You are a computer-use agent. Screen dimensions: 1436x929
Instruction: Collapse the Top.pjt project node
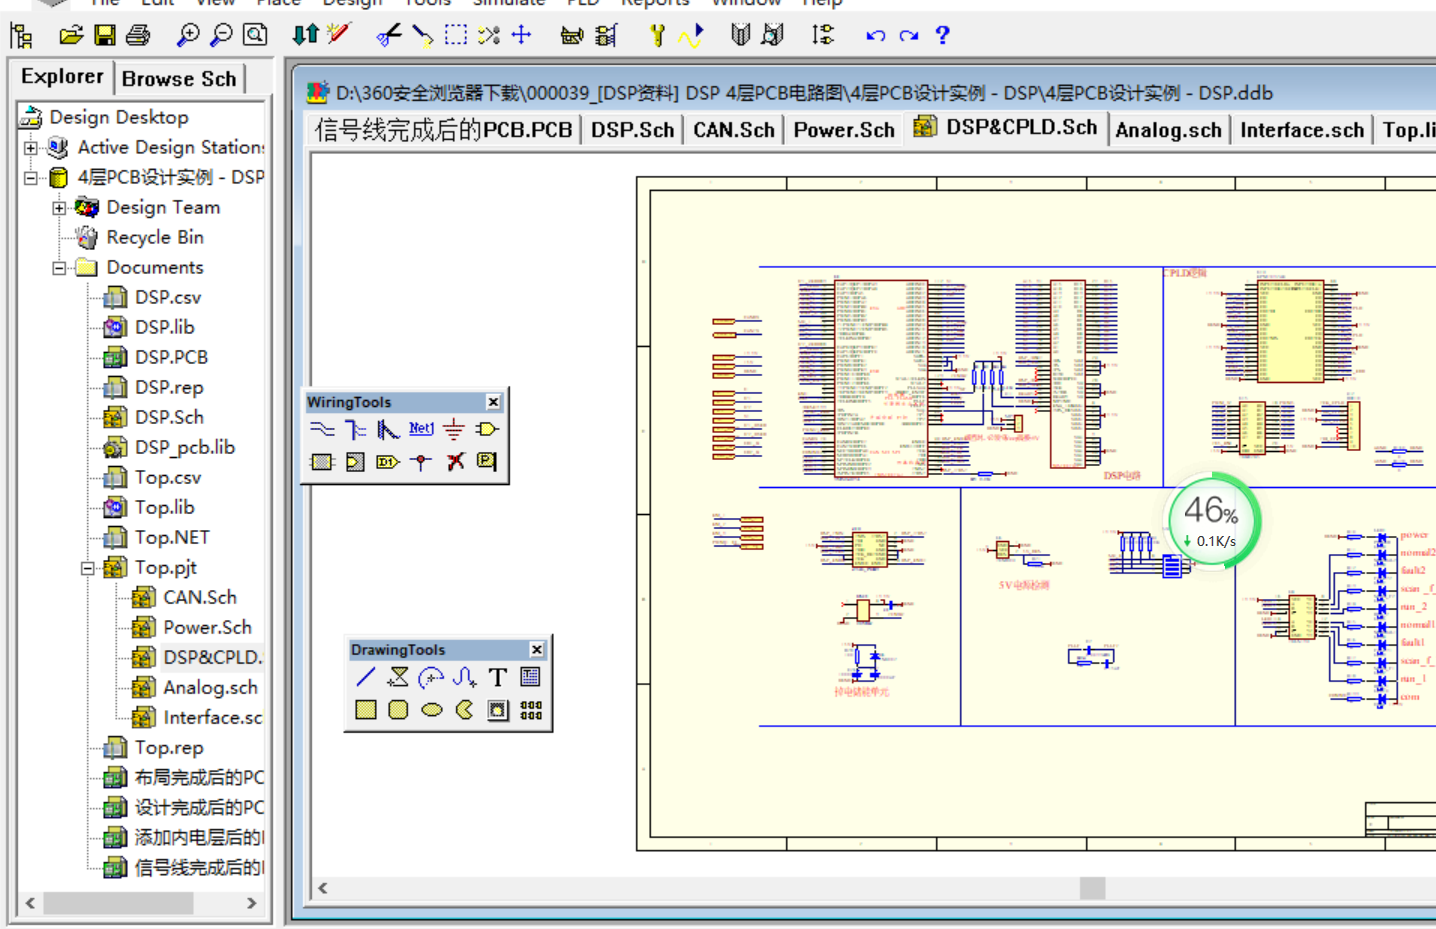pyautogui.click(x=88, y=568)
